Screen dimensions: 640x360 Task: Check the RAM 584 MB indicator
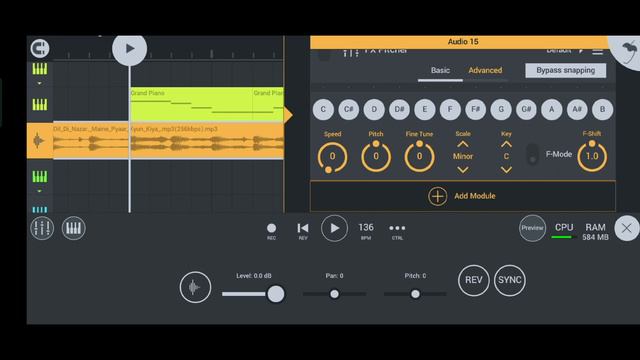pyautogui.click(x=595, y=231)
